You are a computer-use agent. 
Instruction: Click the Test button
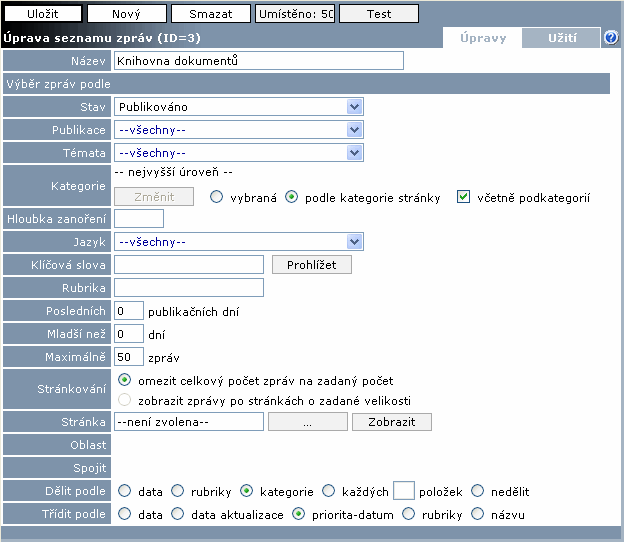tap(378, 14)
